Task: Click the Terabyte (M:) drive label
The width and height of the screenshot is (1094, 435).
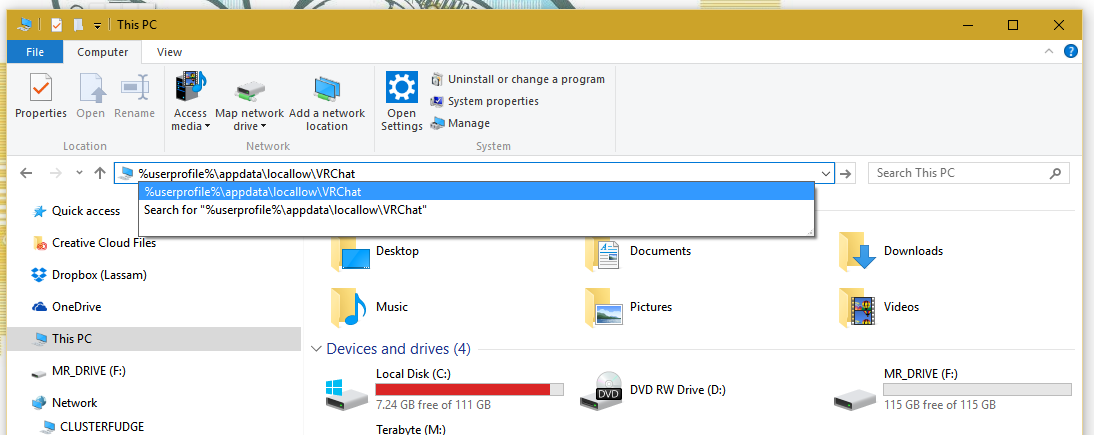Action: point(410,429)
